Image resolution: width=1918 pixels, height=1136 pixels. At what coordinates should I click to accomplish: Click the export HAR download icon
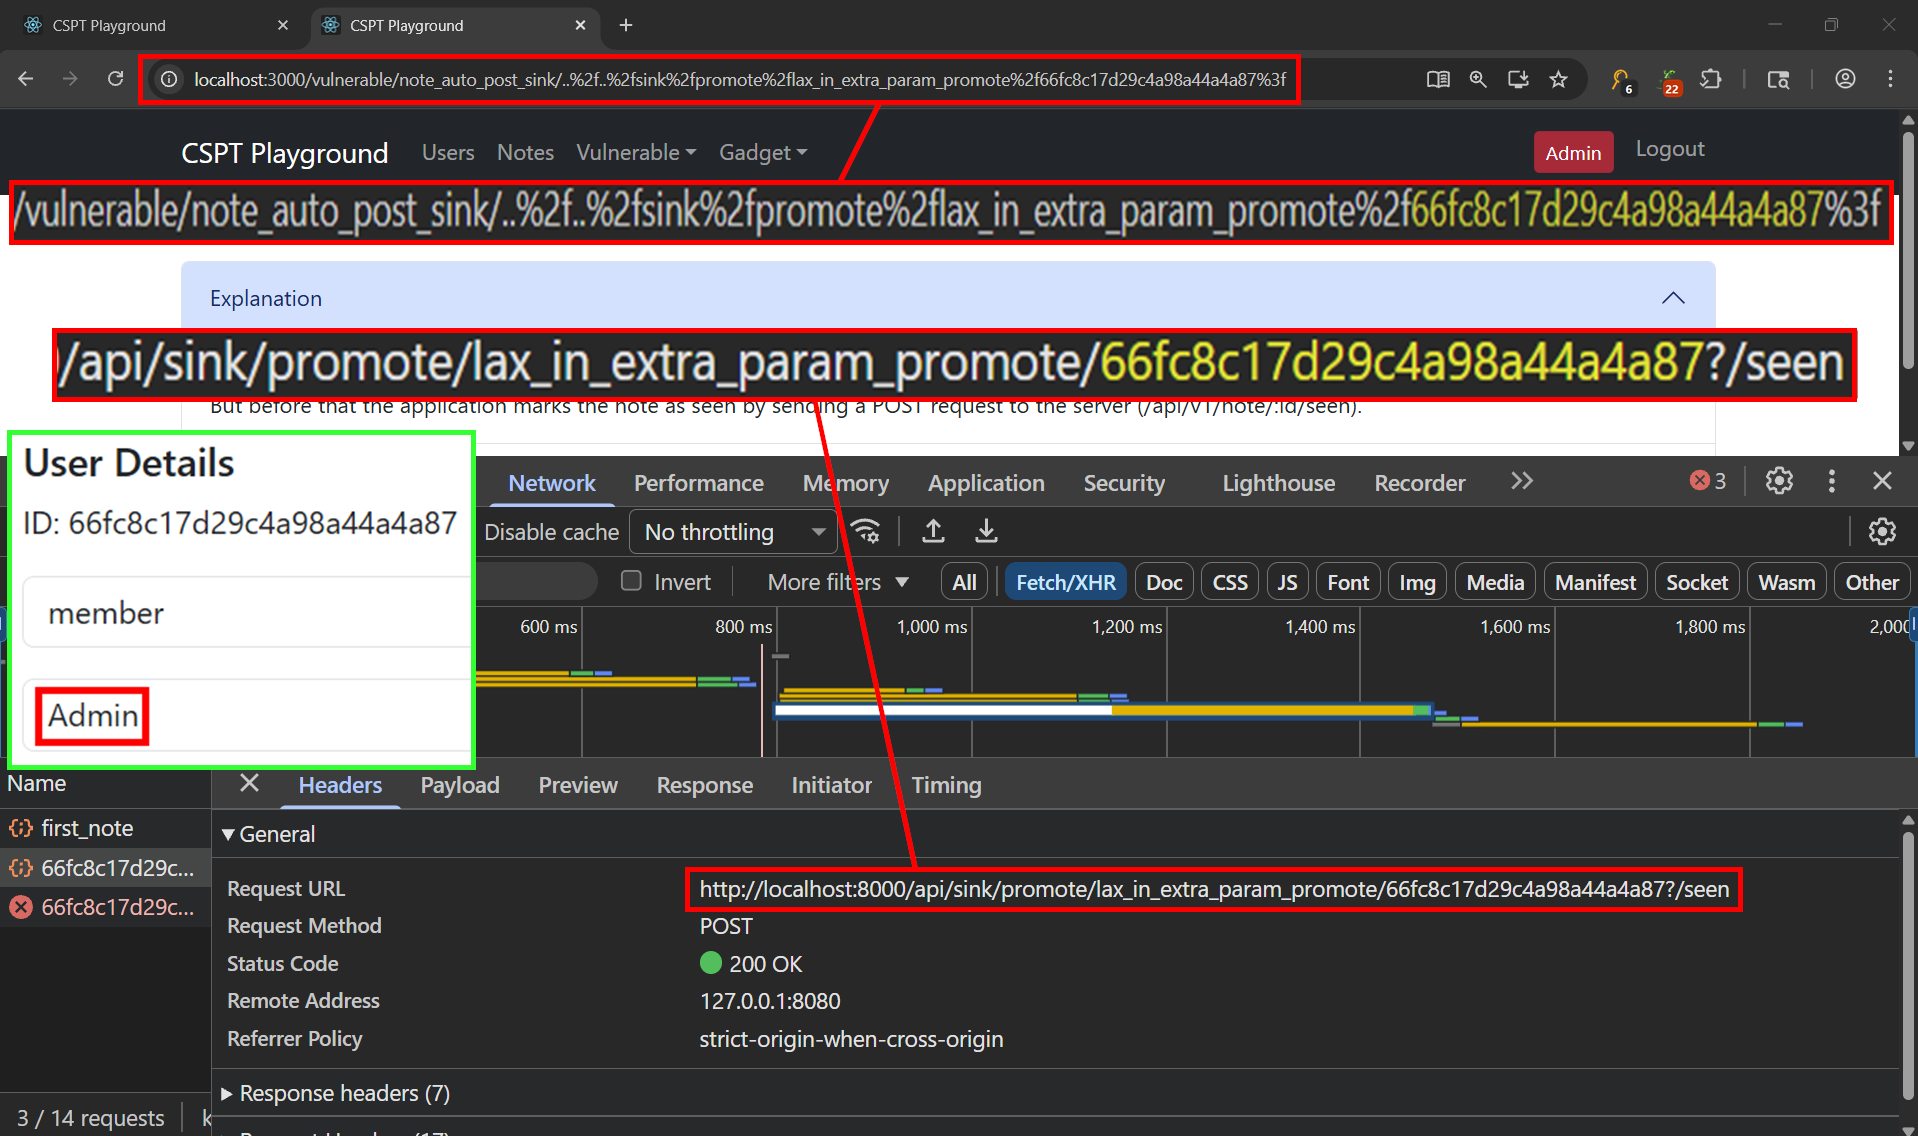click(x=986, y=531)
